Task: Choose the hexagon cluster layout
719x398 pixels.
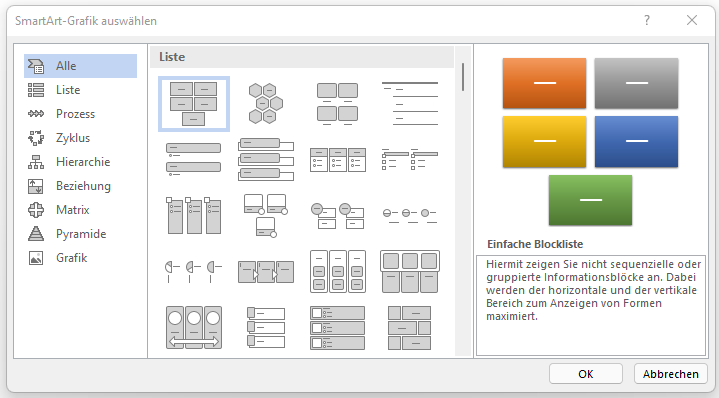Action: coord(265,104)
